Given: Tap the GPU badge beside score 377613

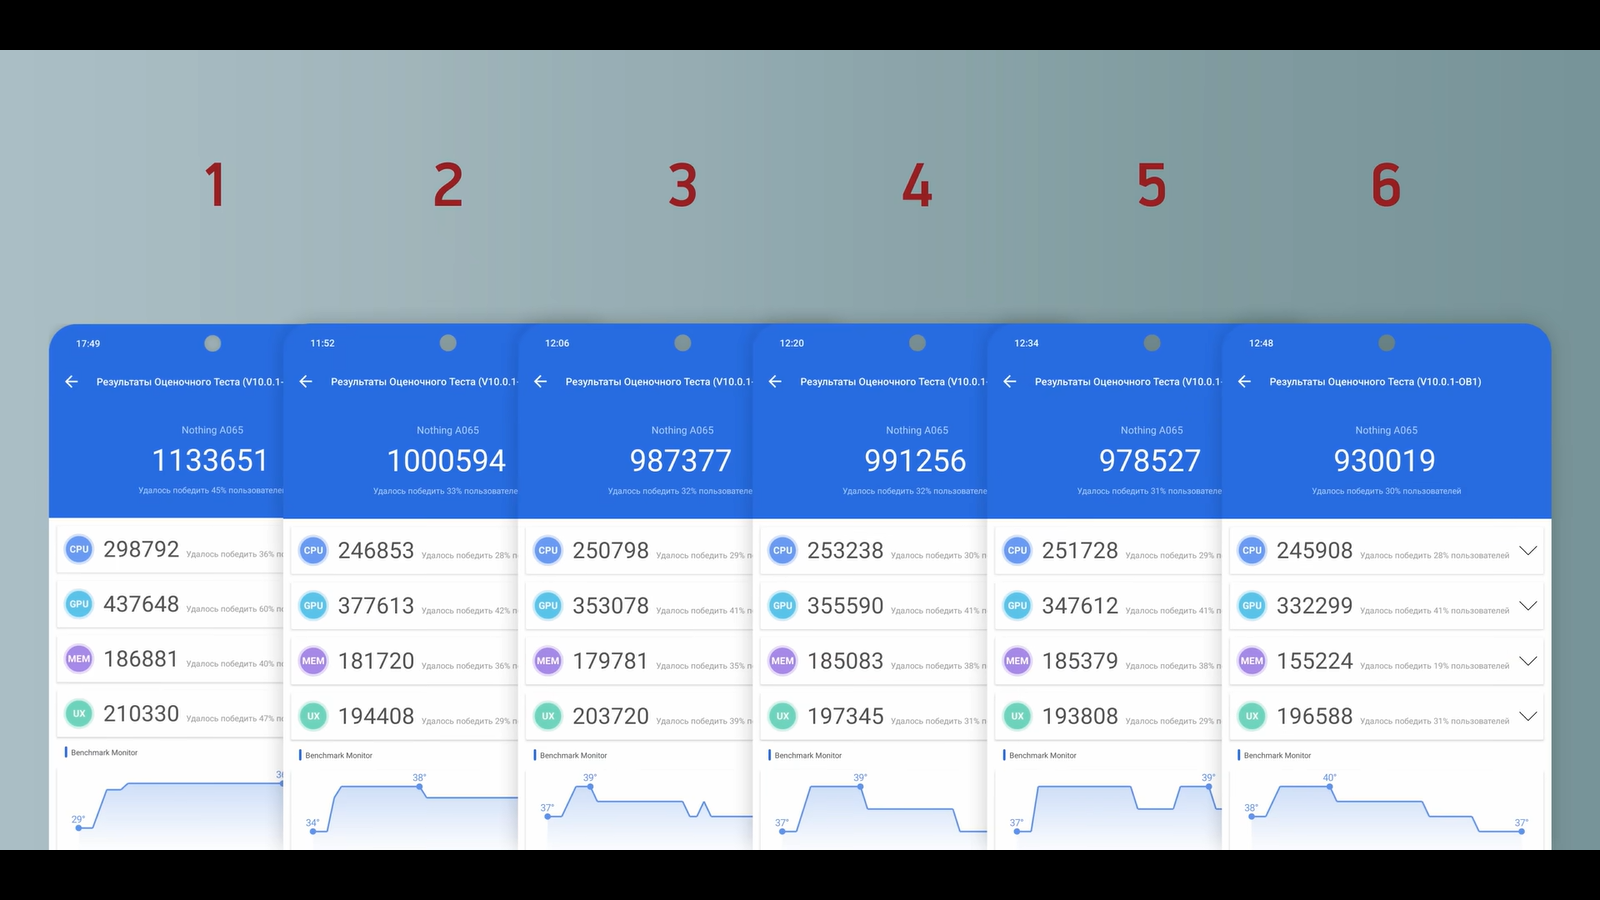Looking at the screenshot, I should [x=313, y=605].
